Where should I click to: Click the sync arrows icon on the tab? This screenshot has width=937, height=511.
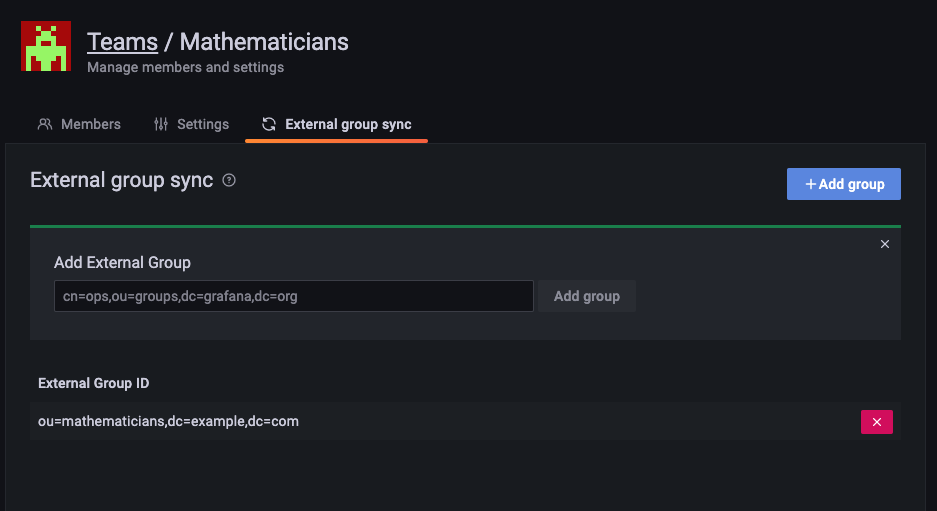(269, 124)
